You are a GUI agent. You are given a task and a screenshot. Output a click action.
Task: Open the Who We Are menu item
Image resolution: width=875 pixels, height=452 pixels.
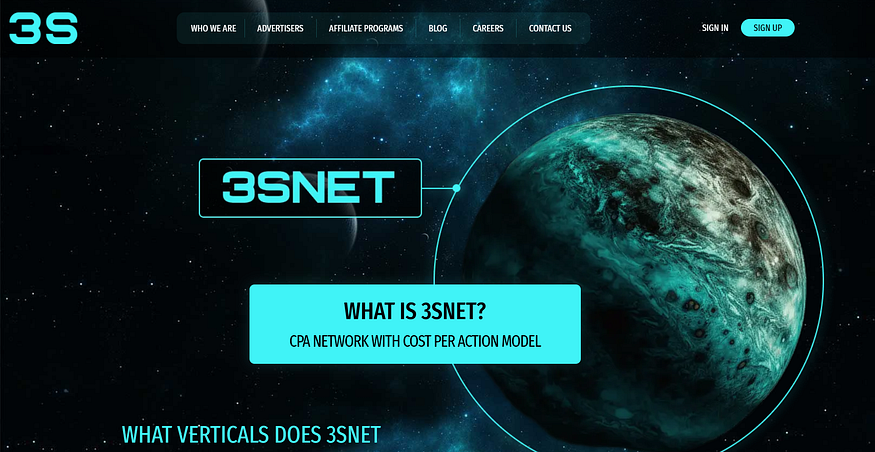pyautogui.click(x=213, y=28)
